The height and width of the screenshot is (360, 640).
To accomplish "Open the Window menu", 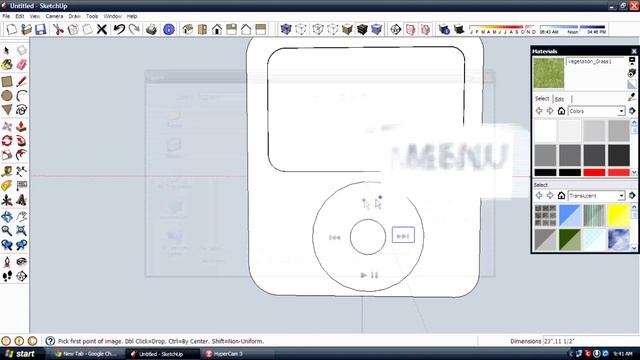I will (112, 16).
